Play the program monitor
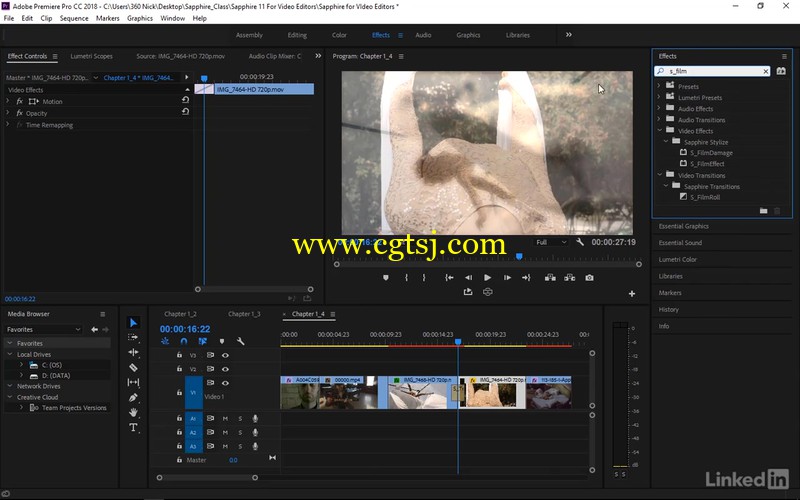This screenshot has height=500, width=800. click(487, 278)
